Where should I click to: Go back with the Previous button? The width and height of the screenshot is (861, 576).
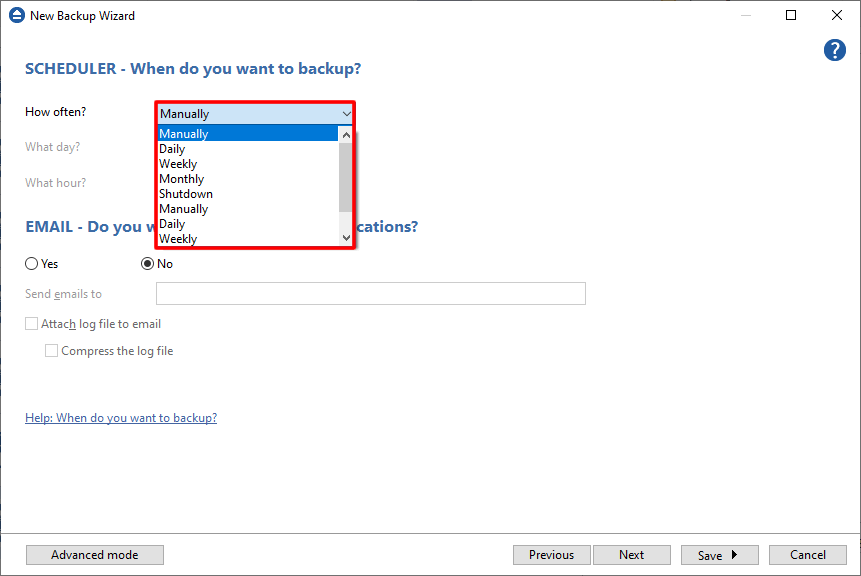click(551, 555)
